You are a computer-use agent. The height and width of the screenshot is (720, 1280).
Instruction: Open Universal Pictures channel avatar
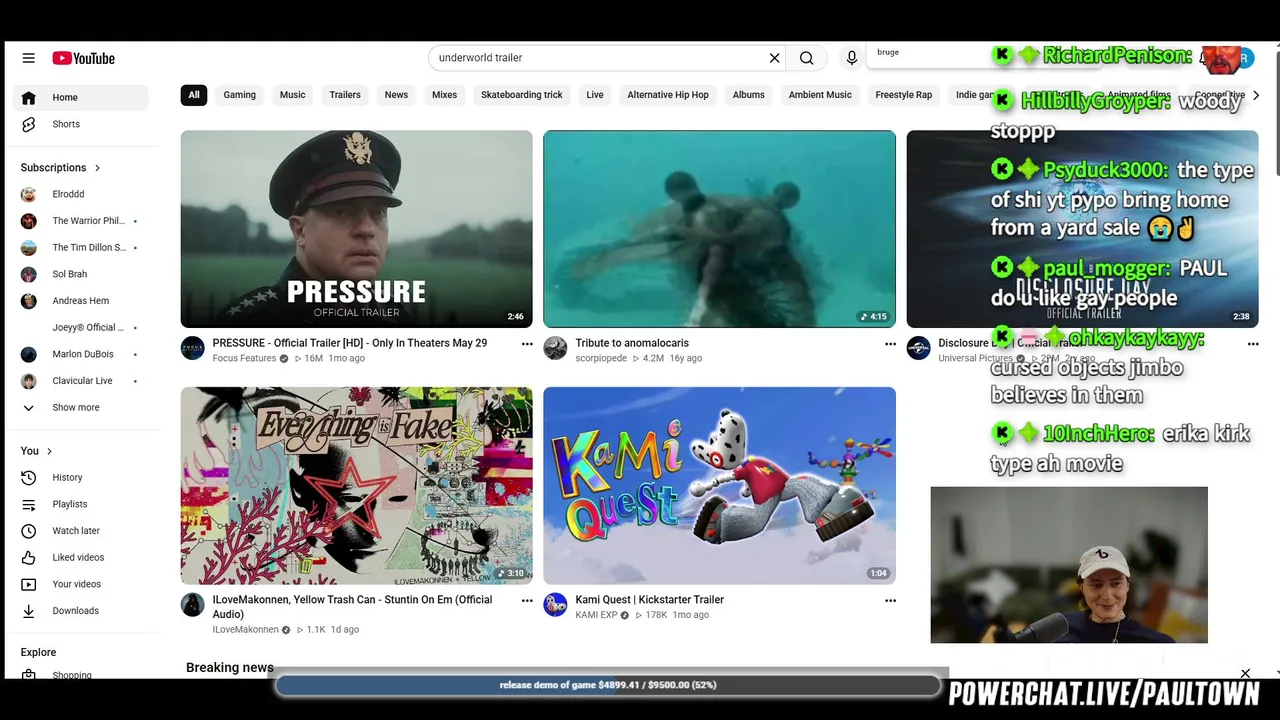coord(918,348)
